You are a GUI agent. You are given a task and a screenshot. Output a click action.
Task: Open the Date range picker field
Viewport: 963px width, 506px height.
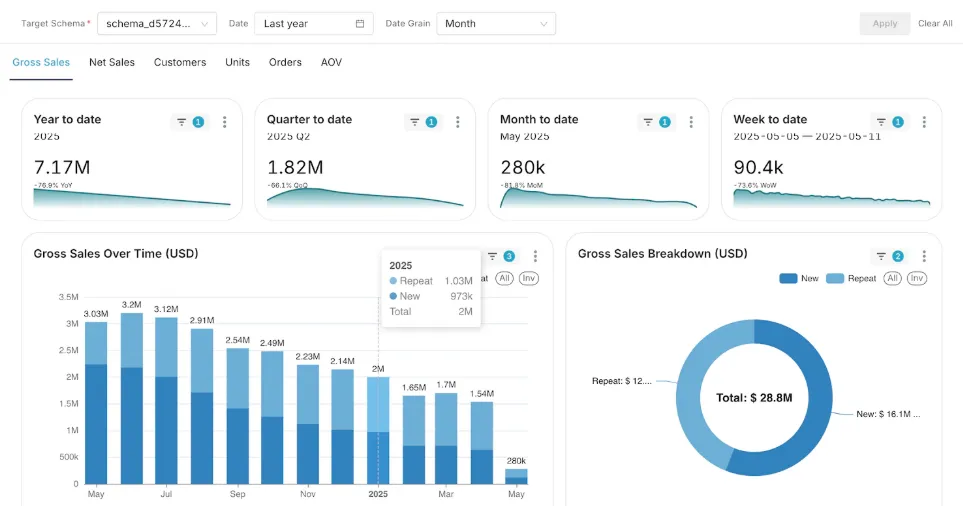click(313, 23)
